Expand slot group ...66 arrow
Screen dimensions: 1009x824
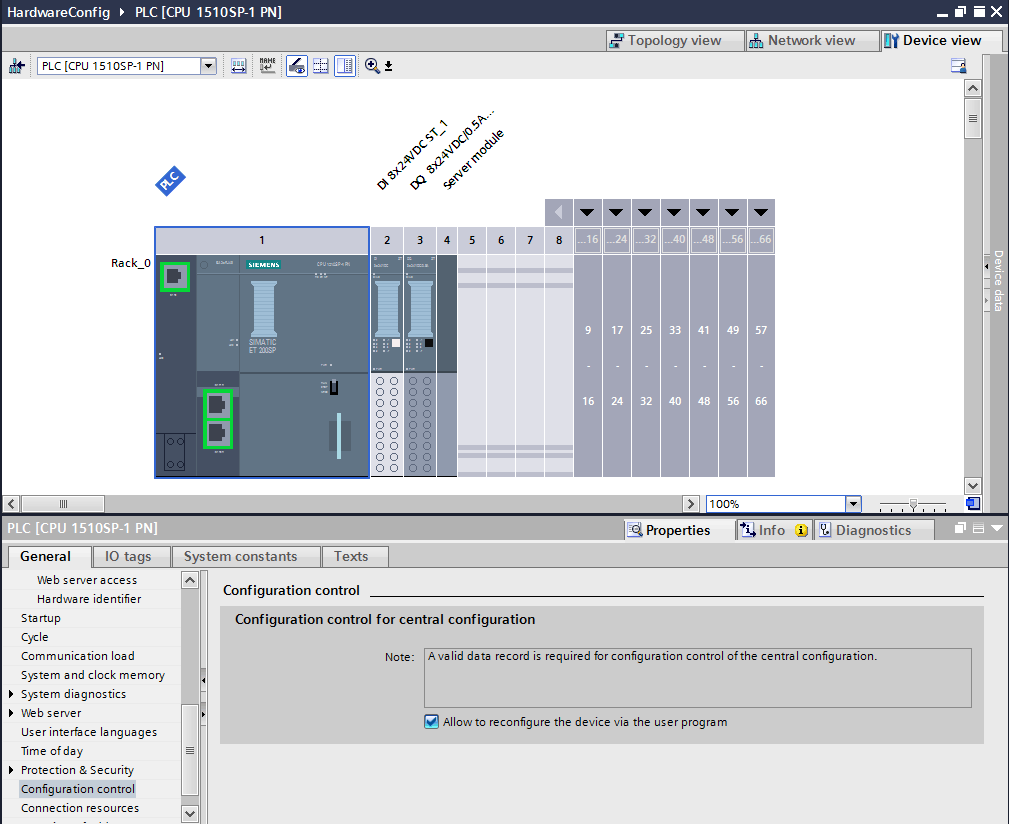pos(761,212)
